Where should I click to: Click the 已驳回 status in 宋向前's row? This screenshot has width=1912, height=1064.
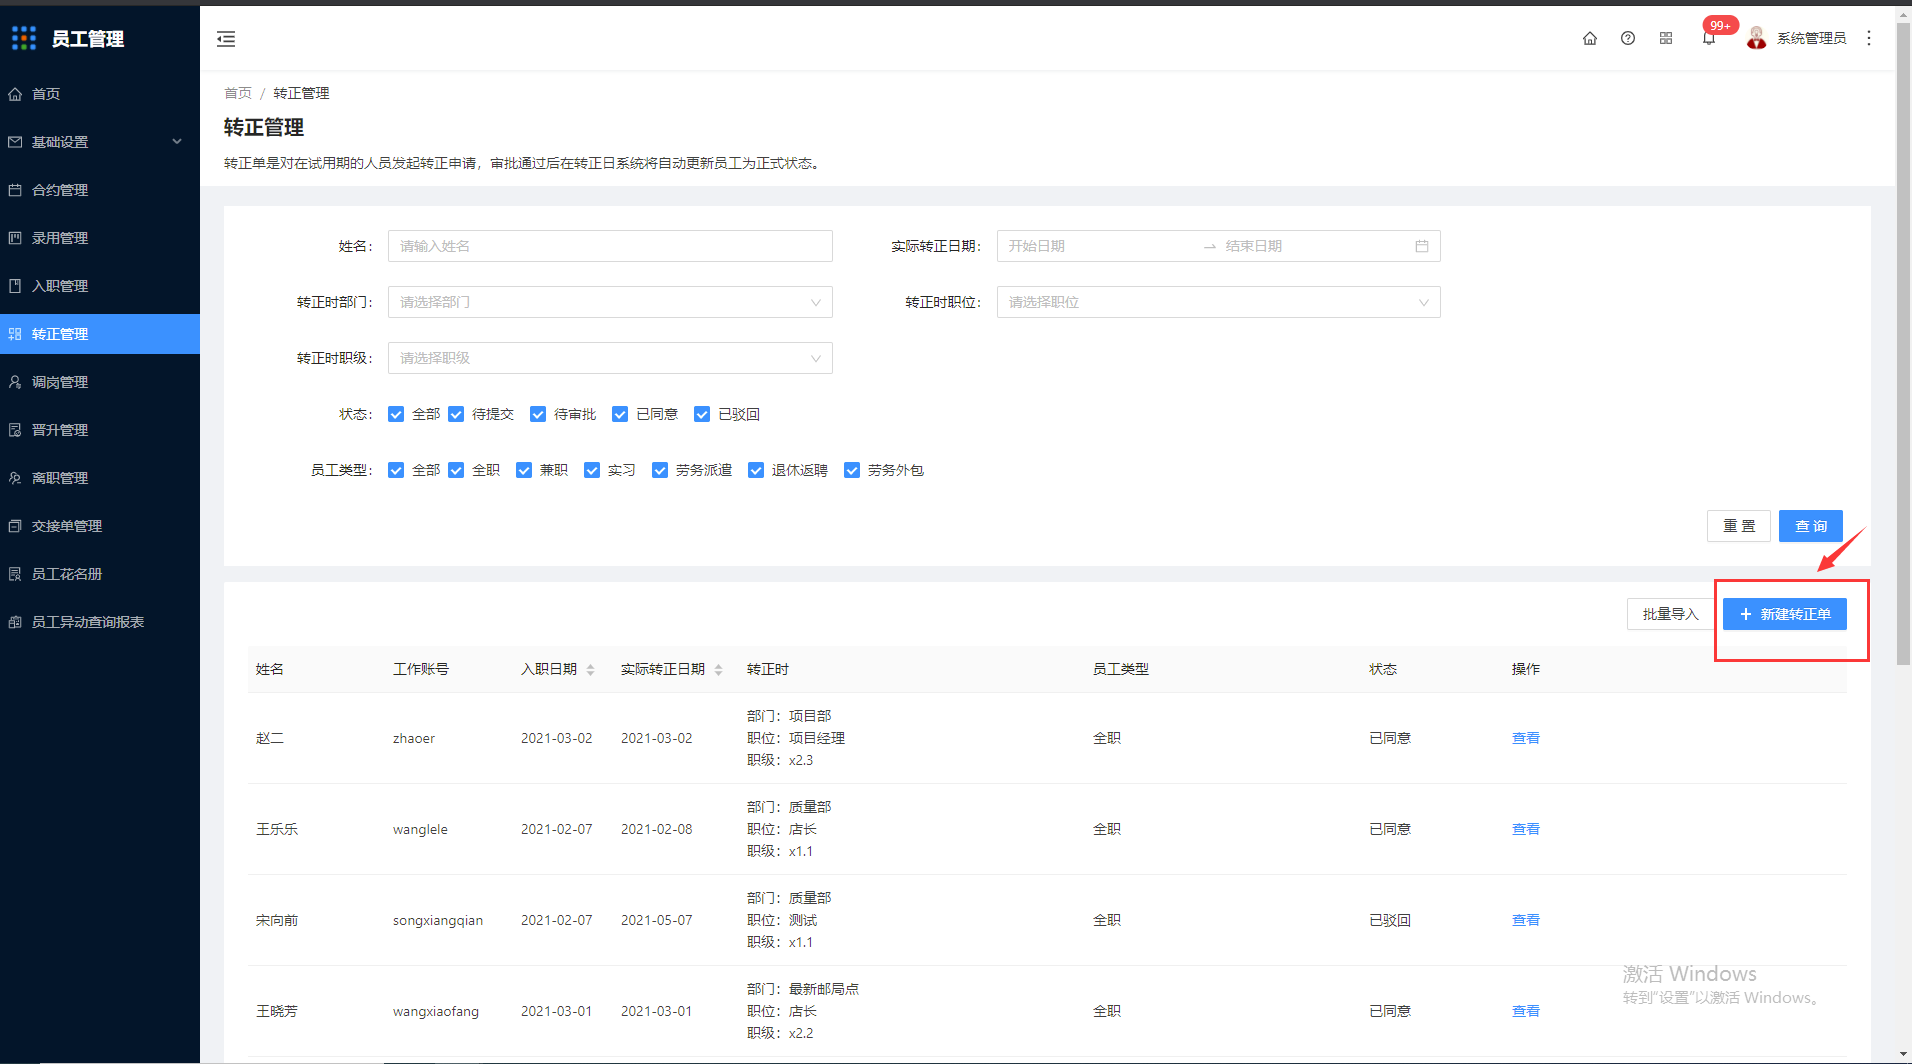pos(1390,920)
